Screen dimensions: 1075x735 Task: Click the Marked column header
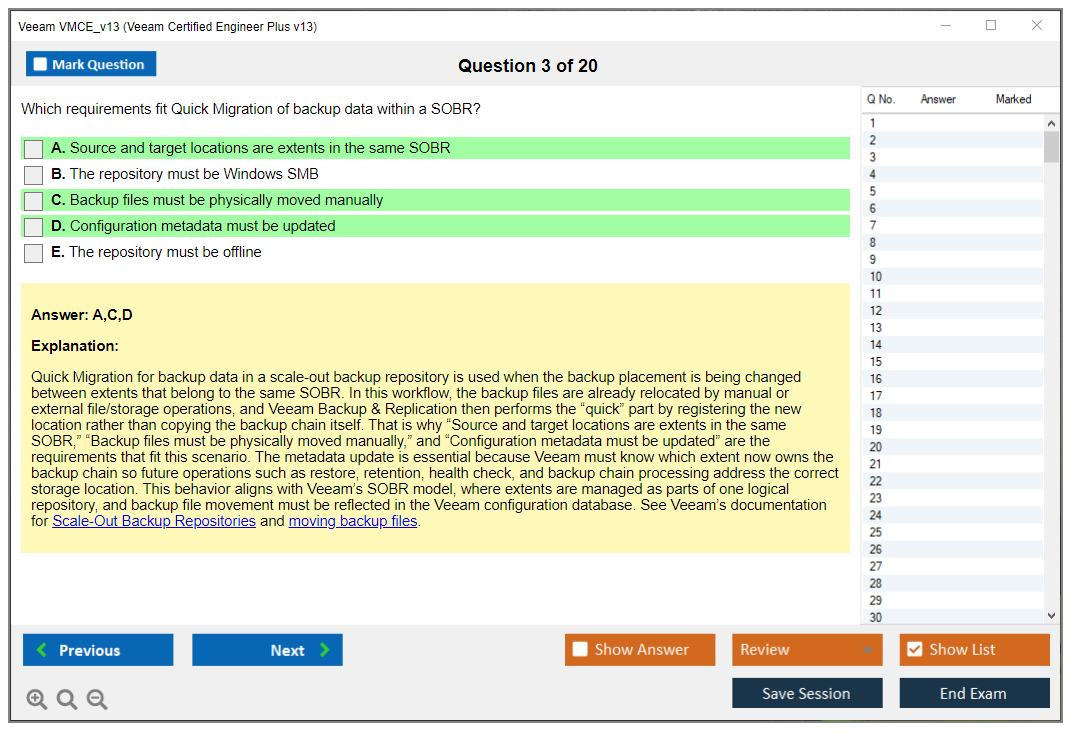1013,99
